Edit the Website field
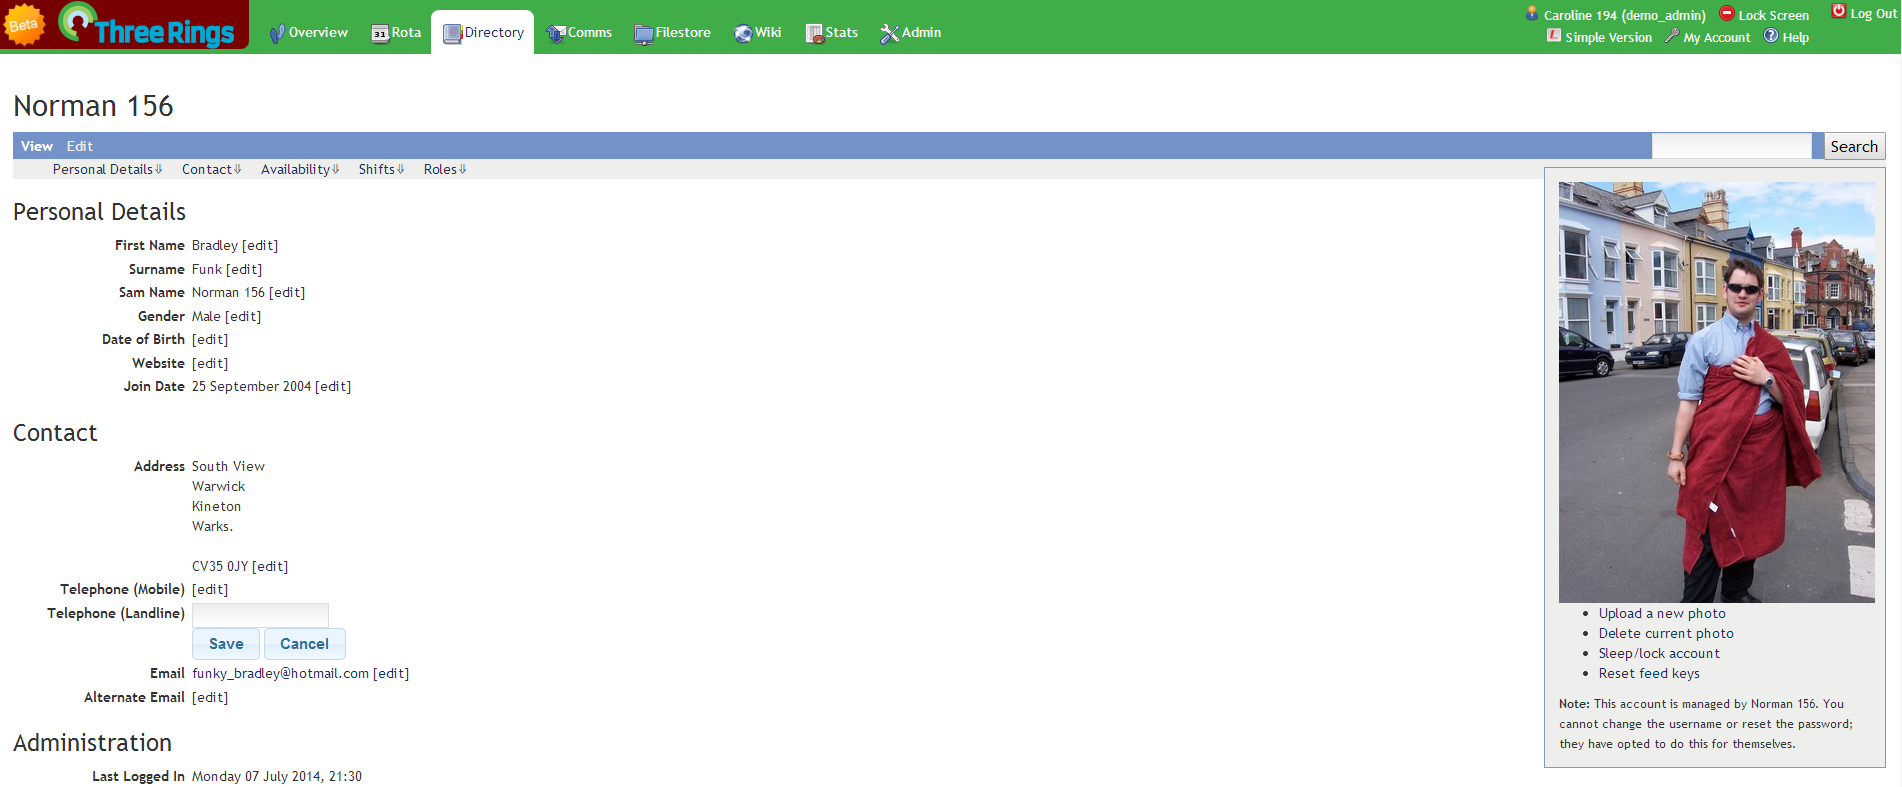The image size is (1902, 787). (x=210, y=363)
